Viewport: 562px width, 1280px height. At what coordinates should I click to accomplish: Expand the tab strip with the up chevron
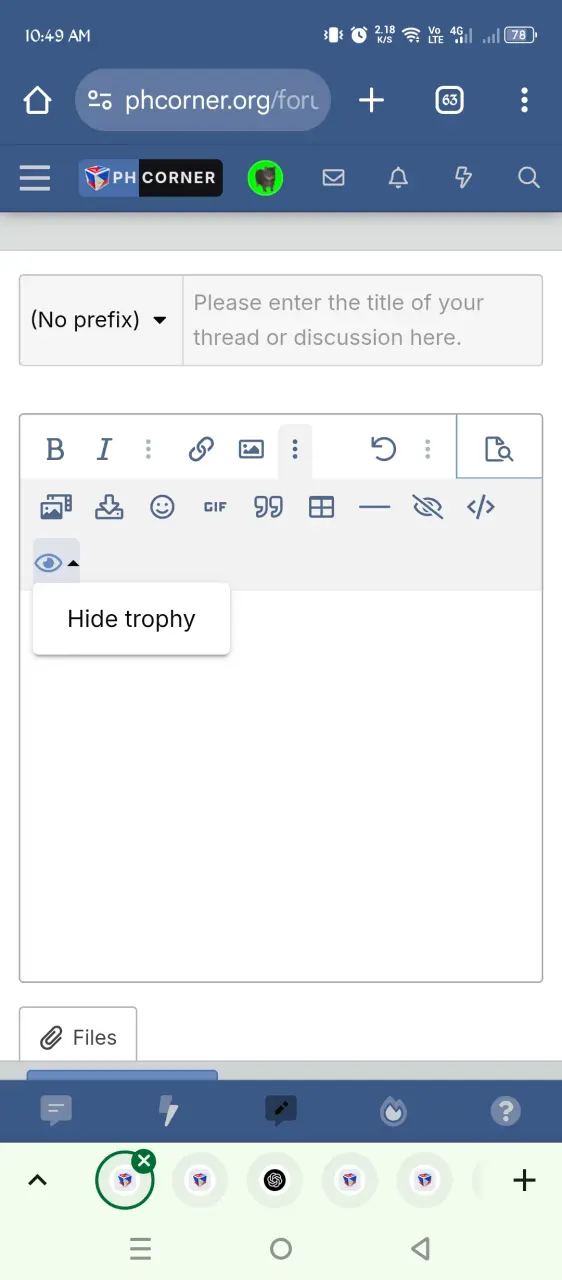(x=37, y=1180)
